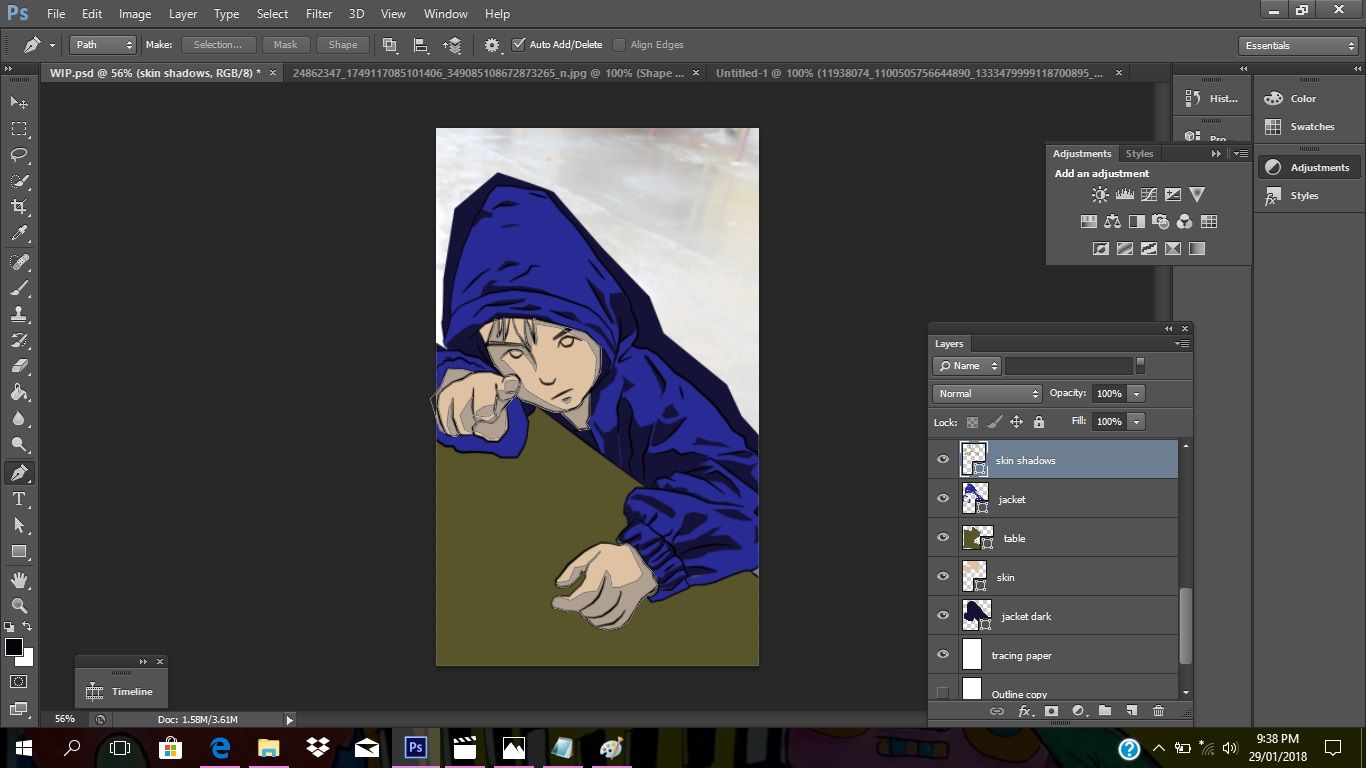Toggle Auto Add/Delete checkbox
Screen dimensions: 1366x768
coord(518,45)
